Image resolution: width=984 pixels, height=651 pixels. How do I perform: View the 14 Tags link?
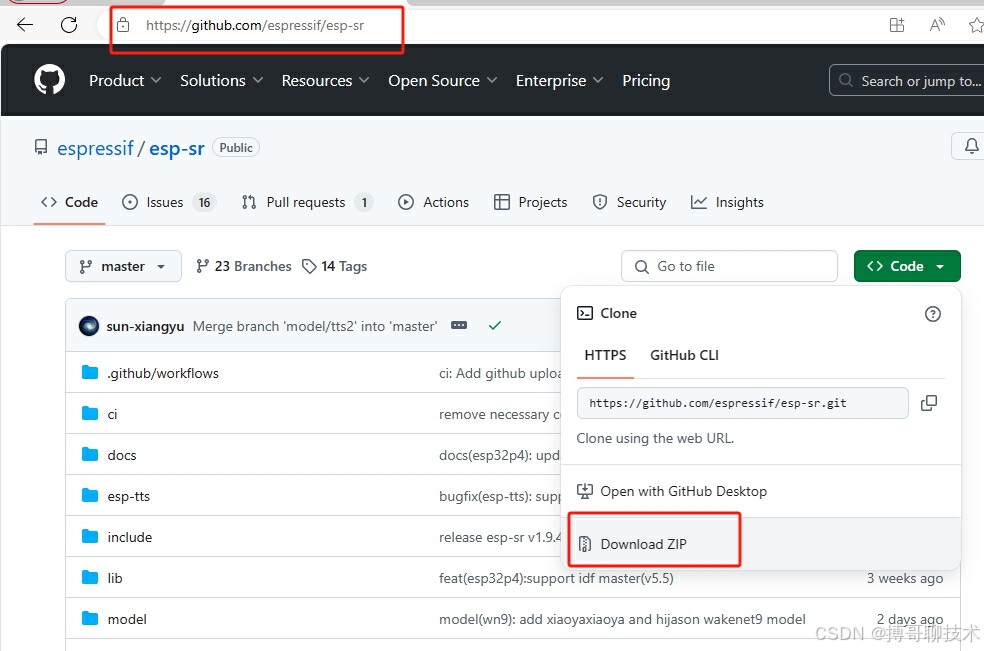334,266
